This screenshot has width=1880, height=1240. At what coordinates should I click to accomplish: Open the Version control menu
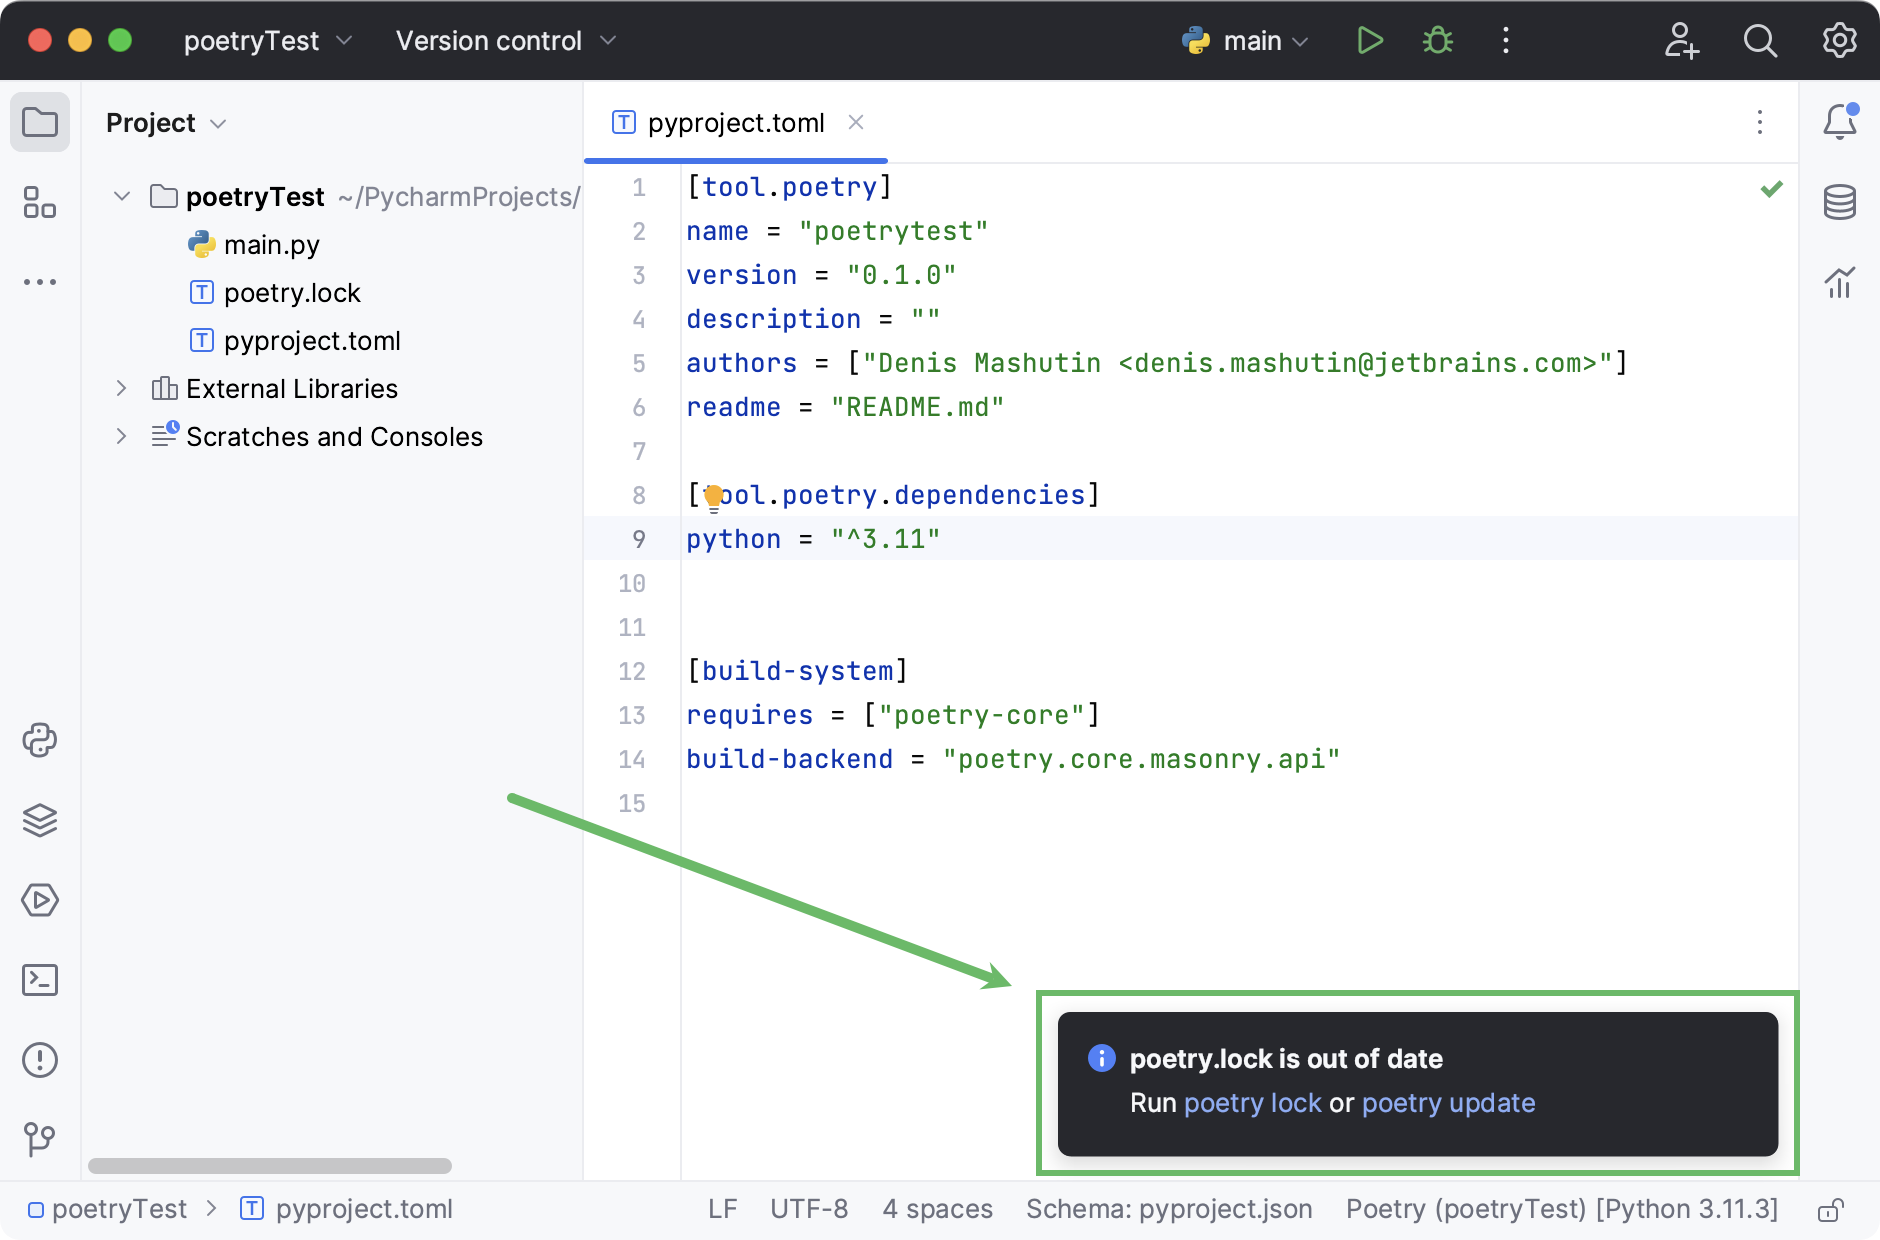pos(505,41)
